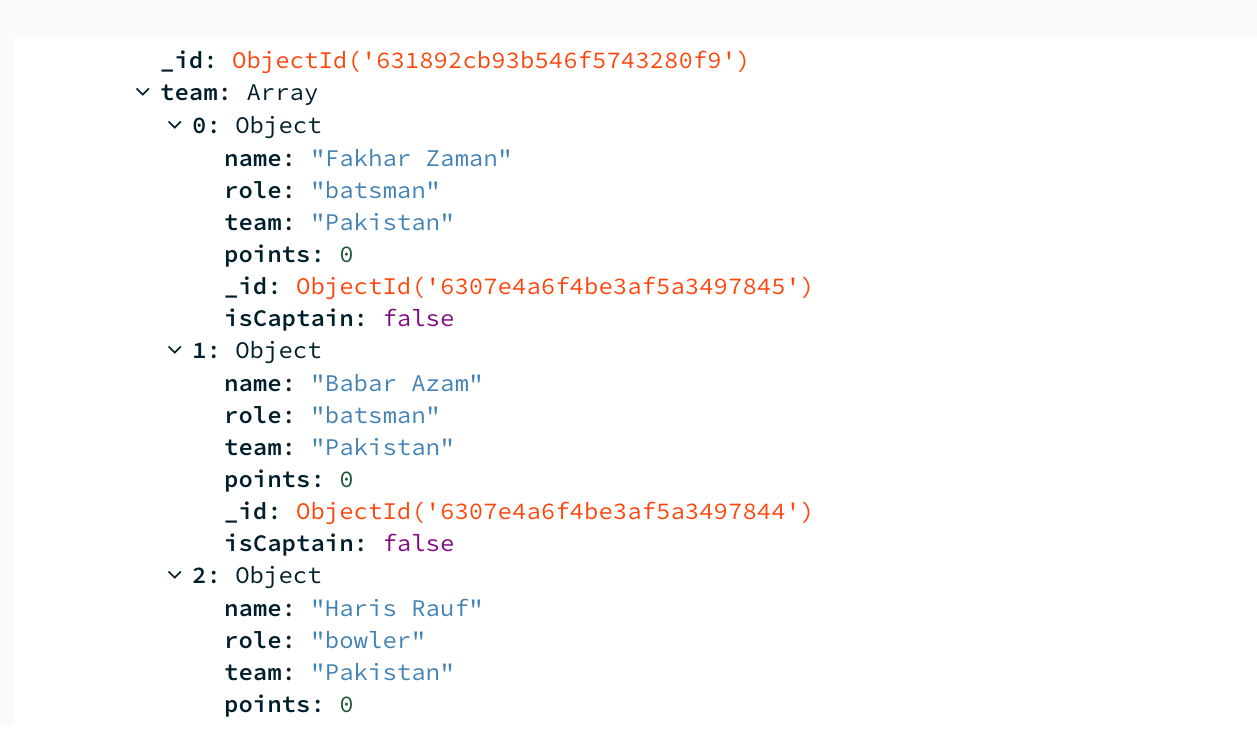1257x749 pixels.
Task: Click Fakhar Zaman's isCaptain false value
Action: (418, 319)
